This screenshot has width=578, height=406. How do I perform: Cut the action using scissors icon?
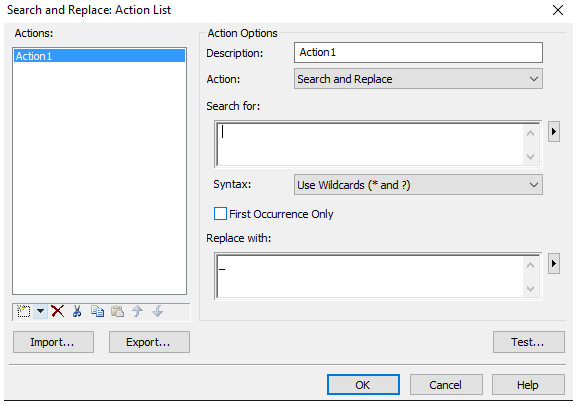coord(77,312)
